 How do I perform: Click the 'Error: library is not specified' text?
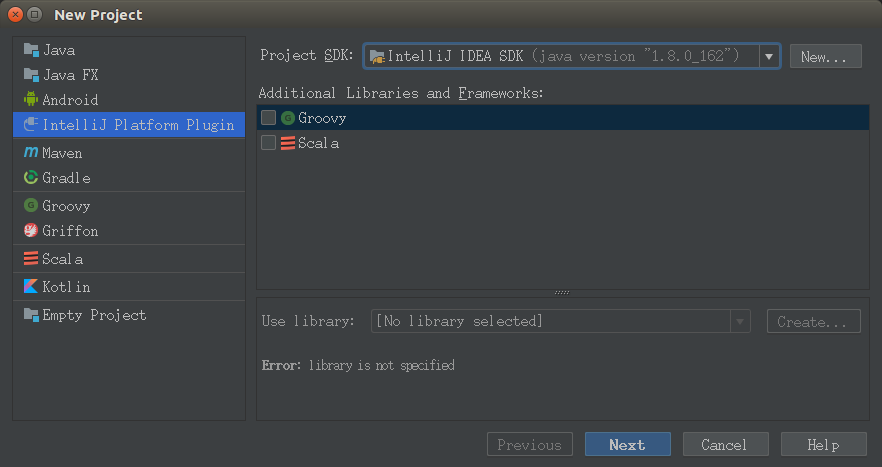click(x=358, y=365)
